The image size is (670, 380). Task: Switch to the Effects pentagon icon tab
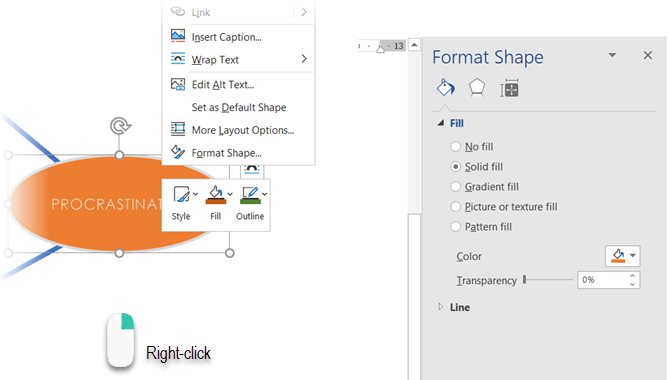click(477, 88)
